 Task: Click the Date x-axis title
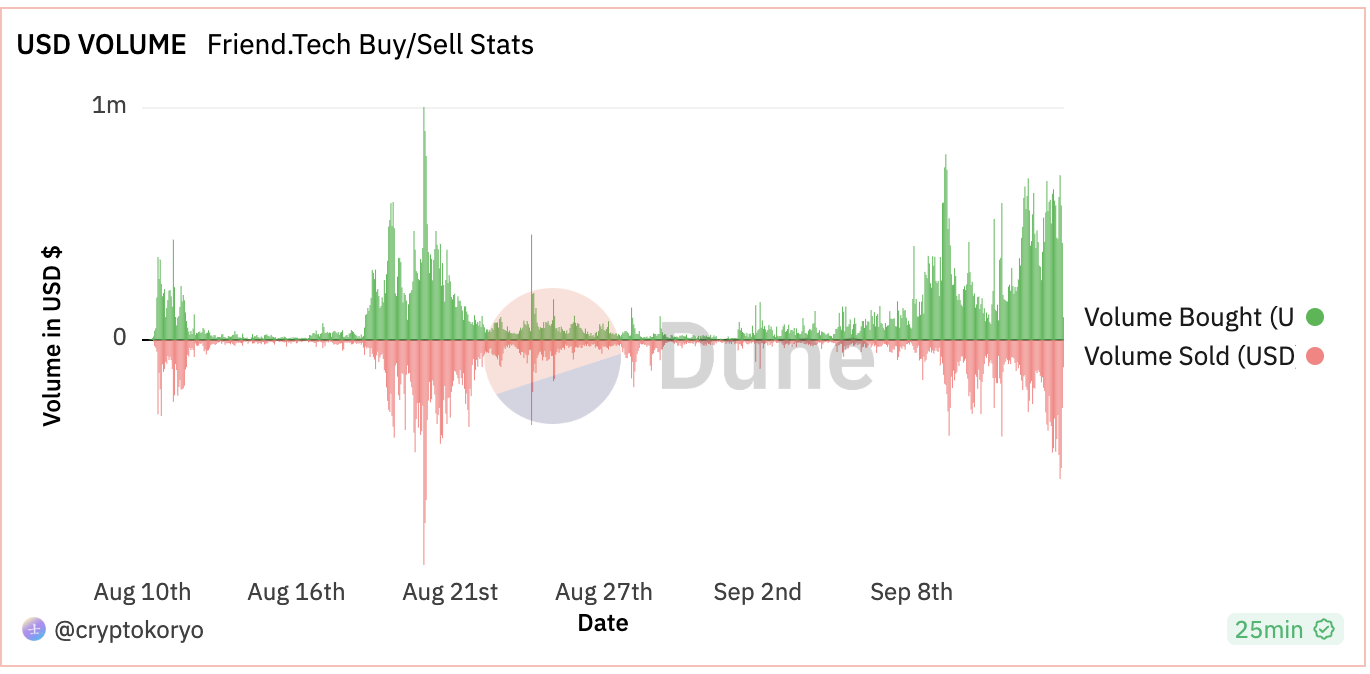pyautogui.click(x=603, y=623)
